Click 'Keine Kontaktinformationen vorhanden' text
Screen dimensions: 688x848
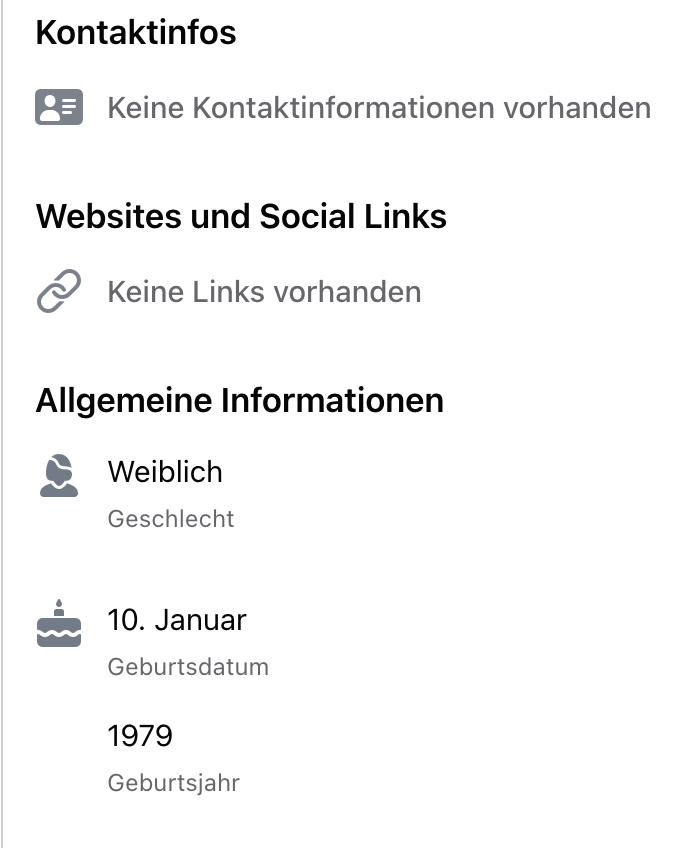(x=379, y=108)
